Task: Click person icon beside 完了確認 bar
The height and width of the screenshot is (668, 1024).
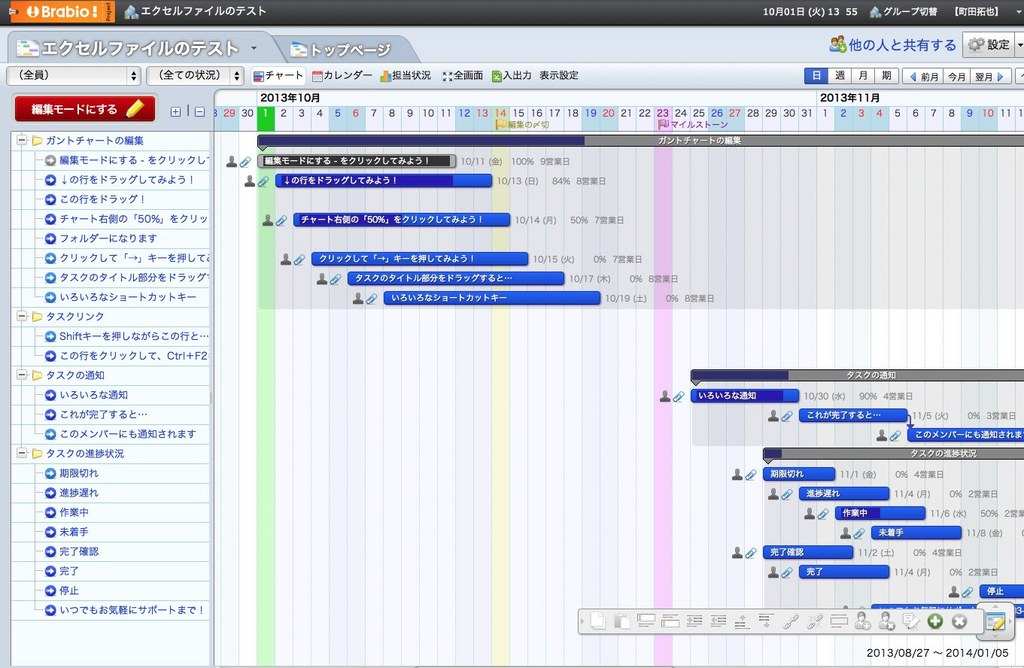Action: click(737, 552)
